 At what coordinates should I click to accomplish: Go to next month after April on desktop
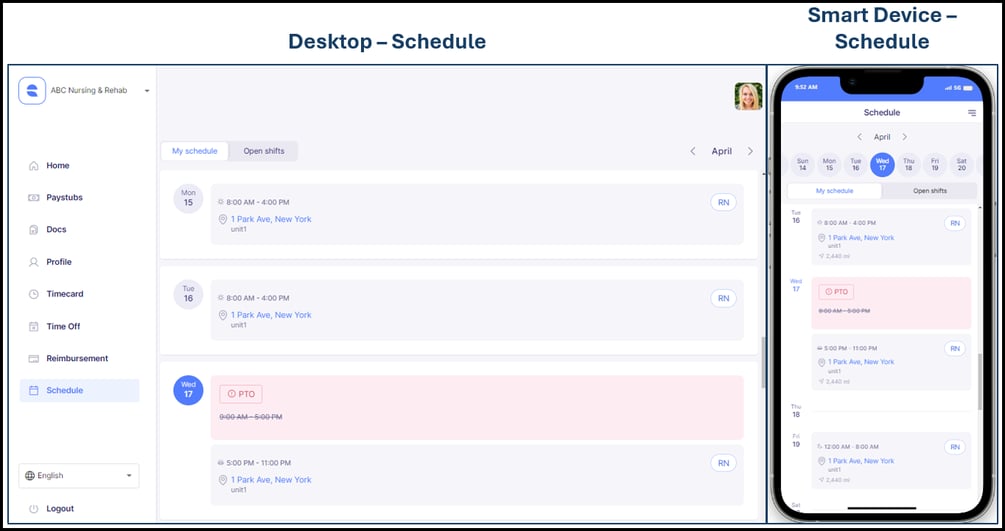[x=750, y=152]
